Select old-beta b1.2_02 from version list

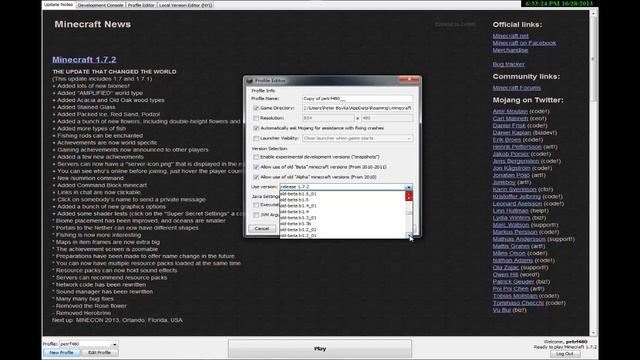coord(342,230)
